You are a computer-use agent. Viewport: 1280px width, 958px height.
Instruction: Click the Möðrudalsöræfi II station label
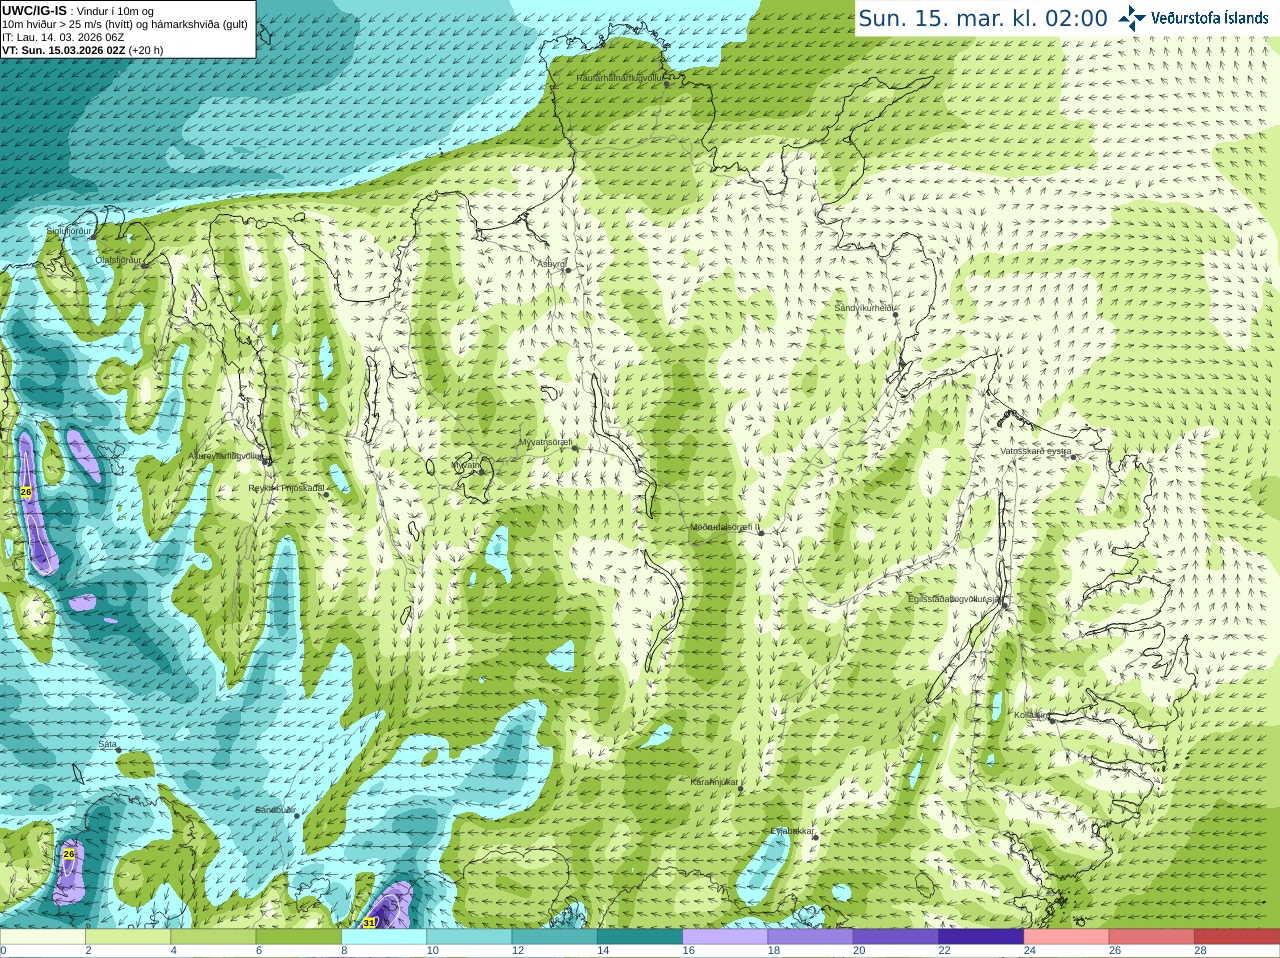pyautogui.click(x=725, y=527)
